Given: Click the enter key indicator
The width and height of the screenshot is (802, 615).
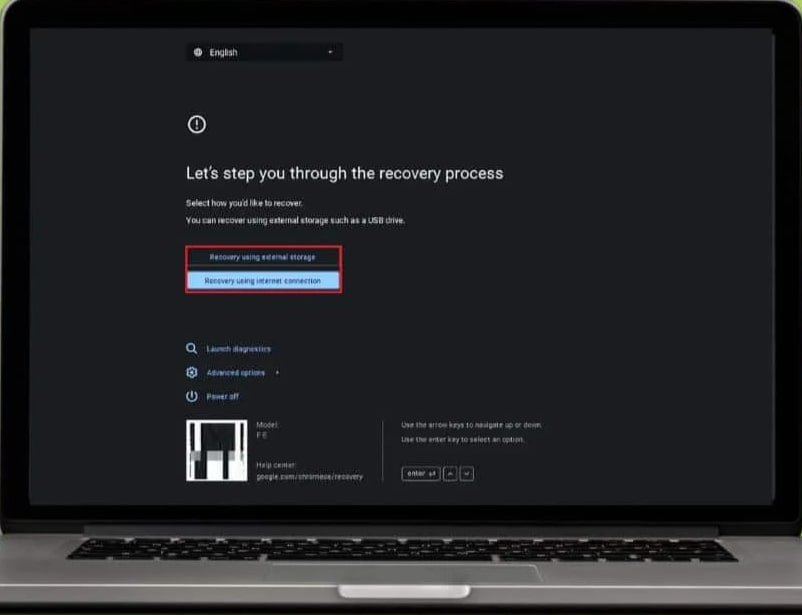Looking at the screenshot, I should [421, 474].
